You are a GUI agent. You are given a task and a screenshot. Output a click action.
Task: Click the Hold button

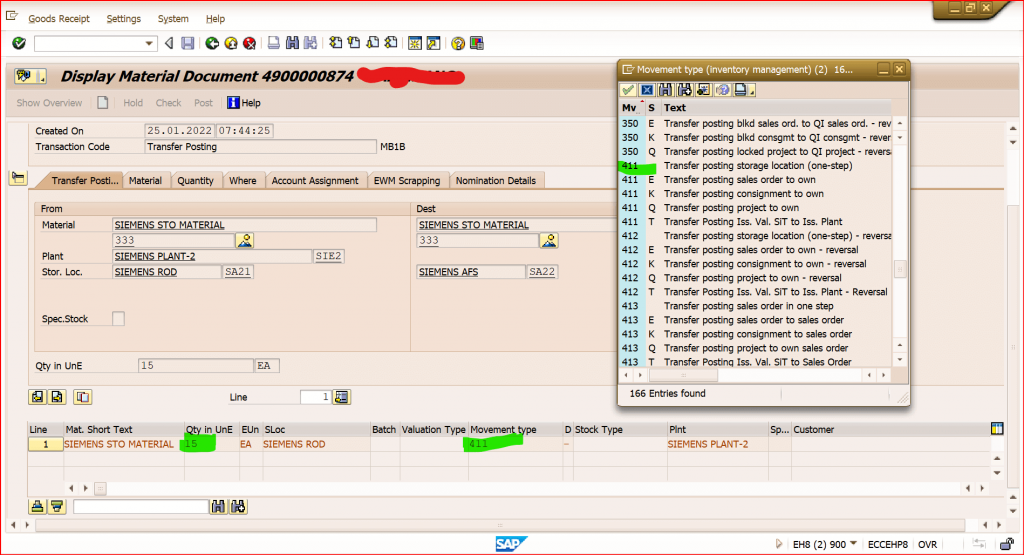point(133,103)
